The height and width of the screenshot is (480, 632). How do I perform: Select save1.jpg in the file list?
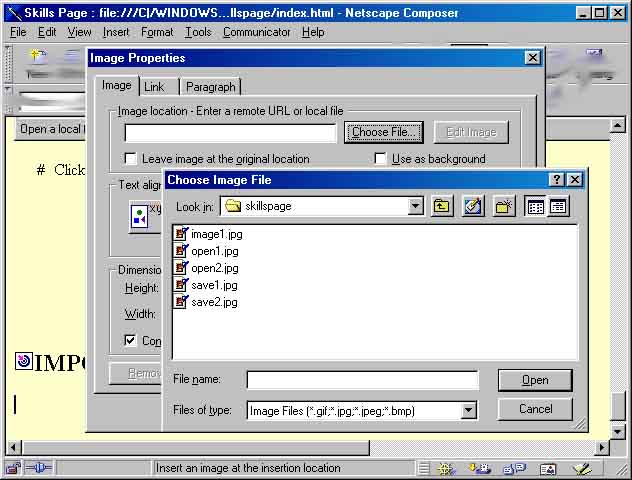tap(206, 285)
